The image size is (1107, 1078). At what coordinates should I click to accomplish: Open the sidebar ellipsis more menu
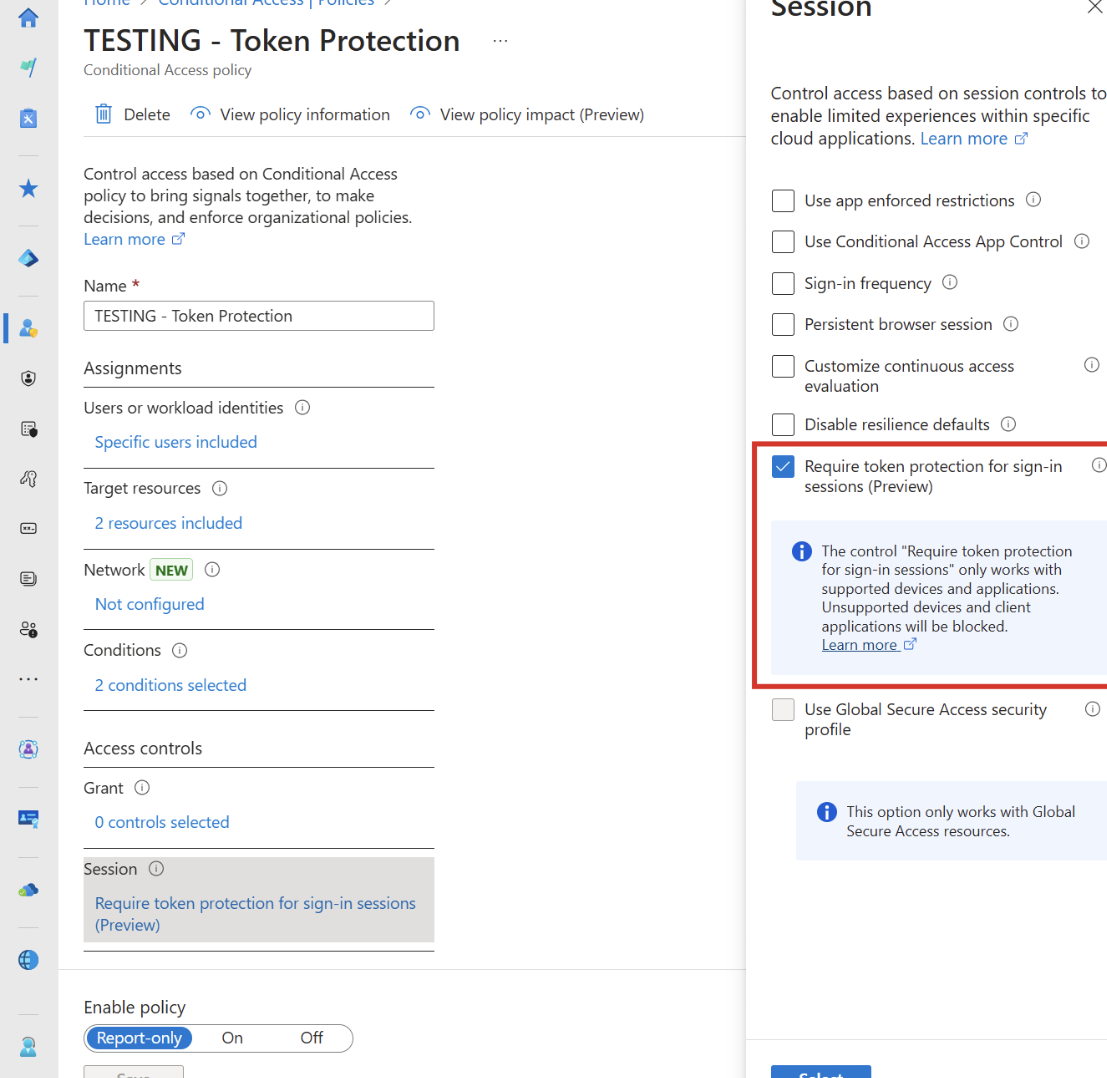tap(28, 679)
